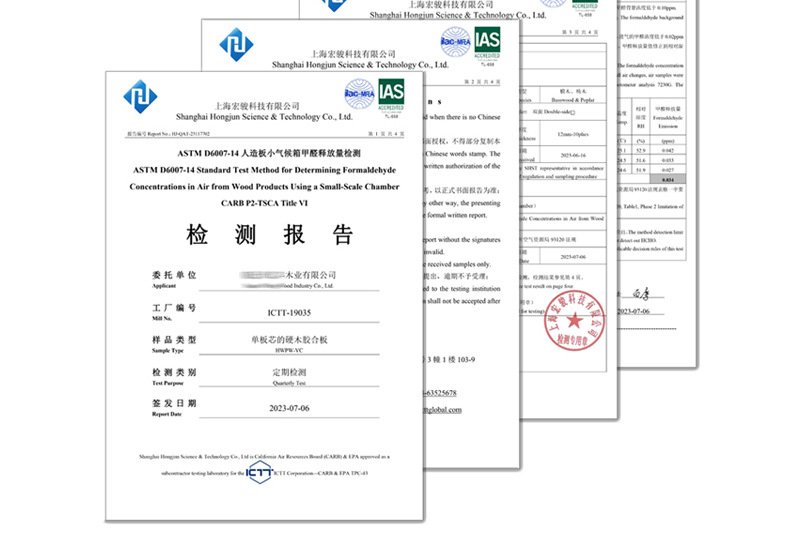Click the received date '2023-06-16' on page three
The height and width of the screenshot is (546, 800).
[x=573, y=155]
